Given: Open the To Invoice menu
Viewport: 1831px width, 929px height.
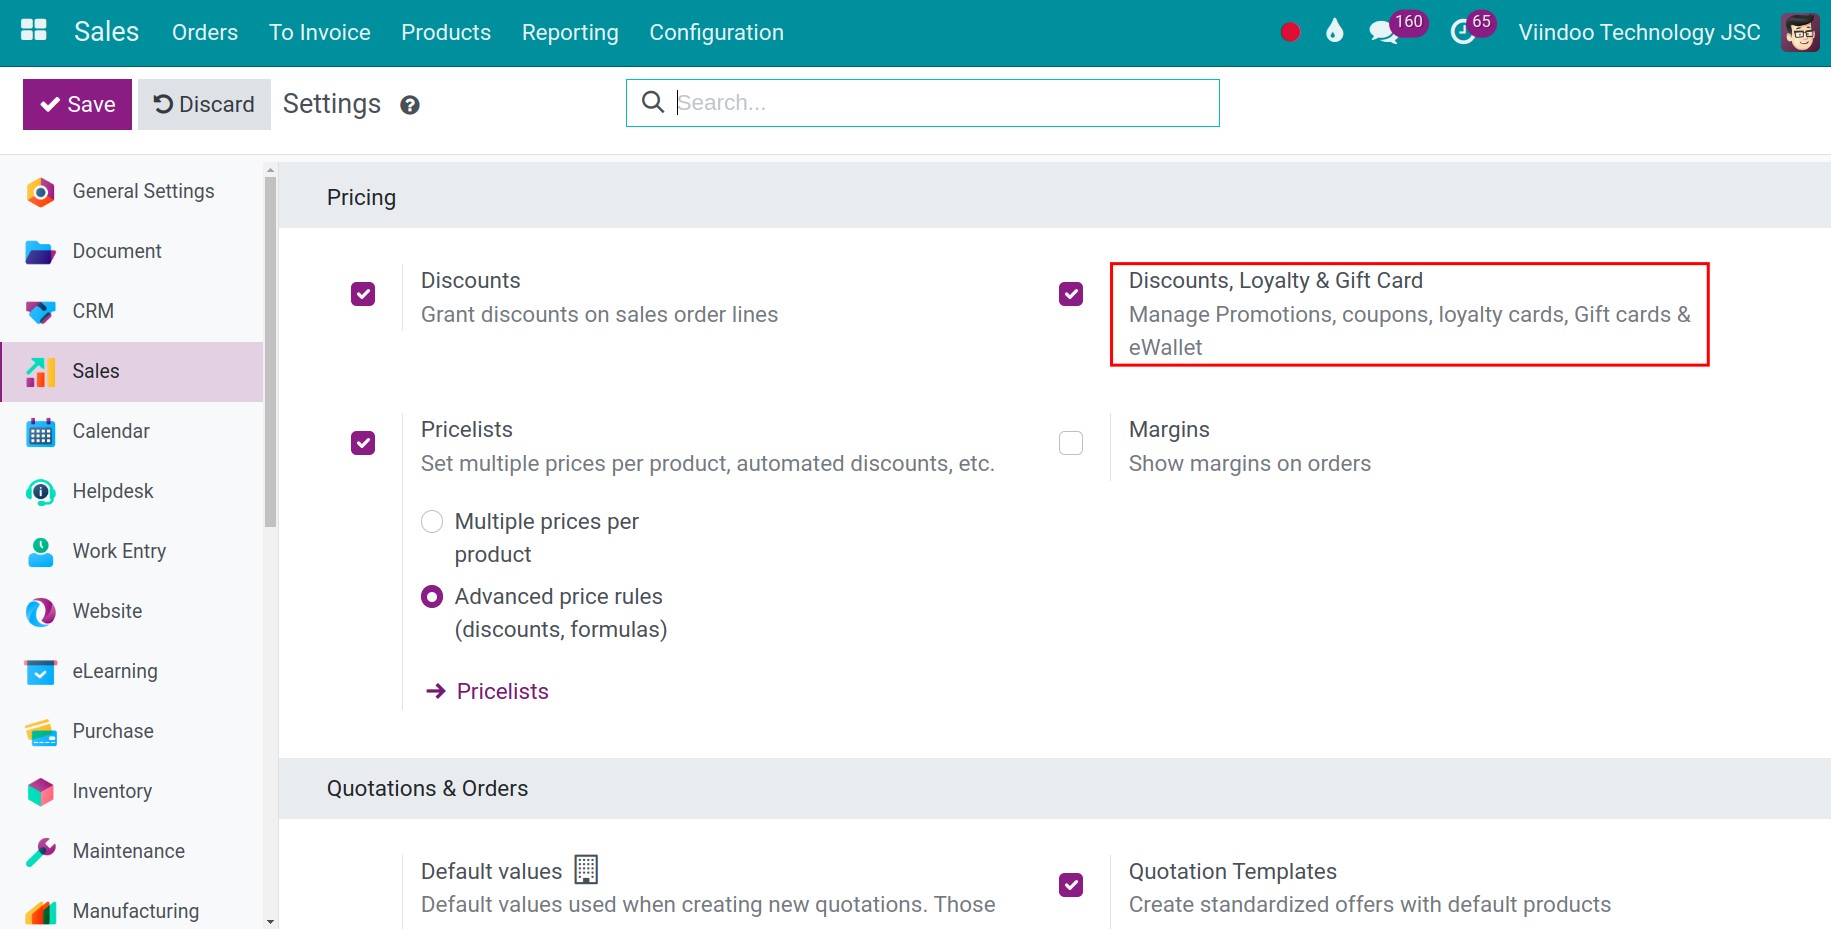Looking at the screenshot, I should tap(320, 32).
